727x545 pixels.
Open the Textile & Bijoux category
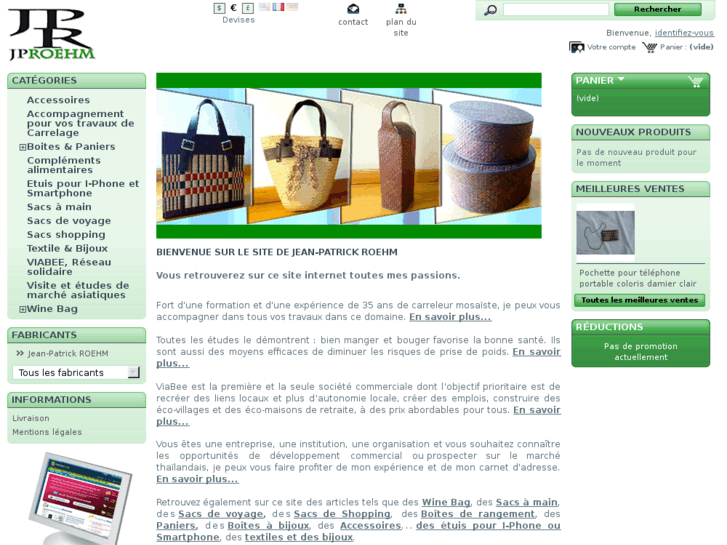[67, 249]
